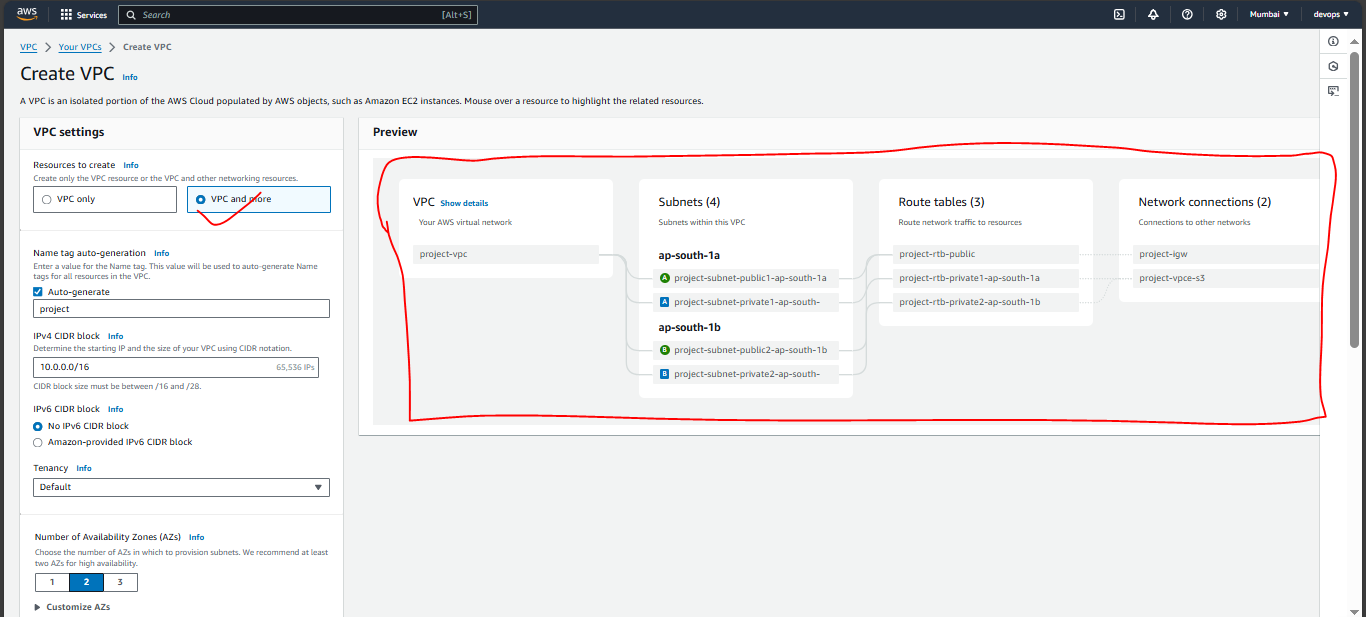Choose 1 Availability Zone
The image size is (1366, 617).
[x=52, y=582]
